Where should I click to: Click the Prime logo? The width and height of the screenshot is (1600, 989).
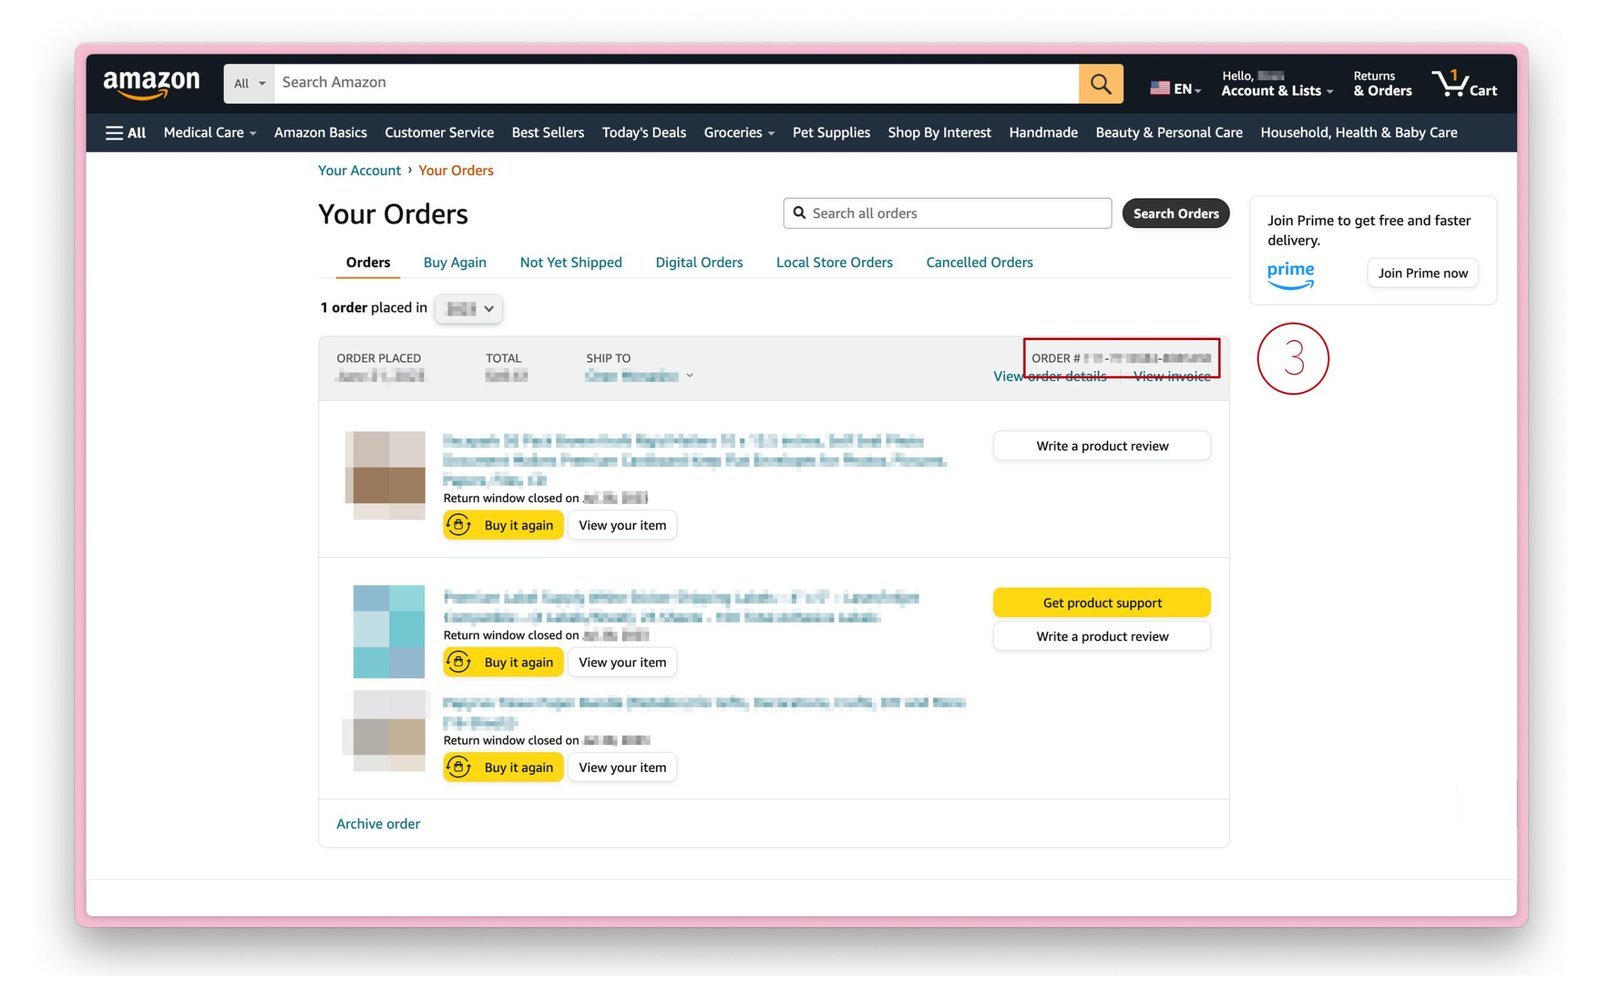coord(1290,275)
